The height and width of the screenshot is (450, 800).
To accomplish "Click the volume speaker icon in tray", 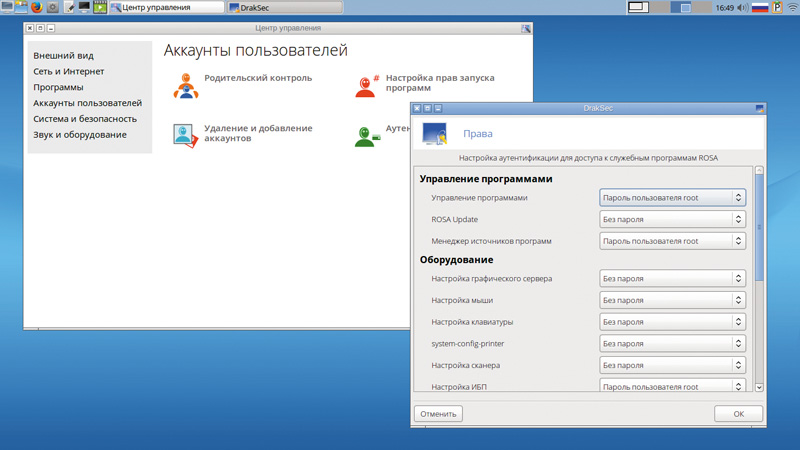I will (x=743, y=8).
